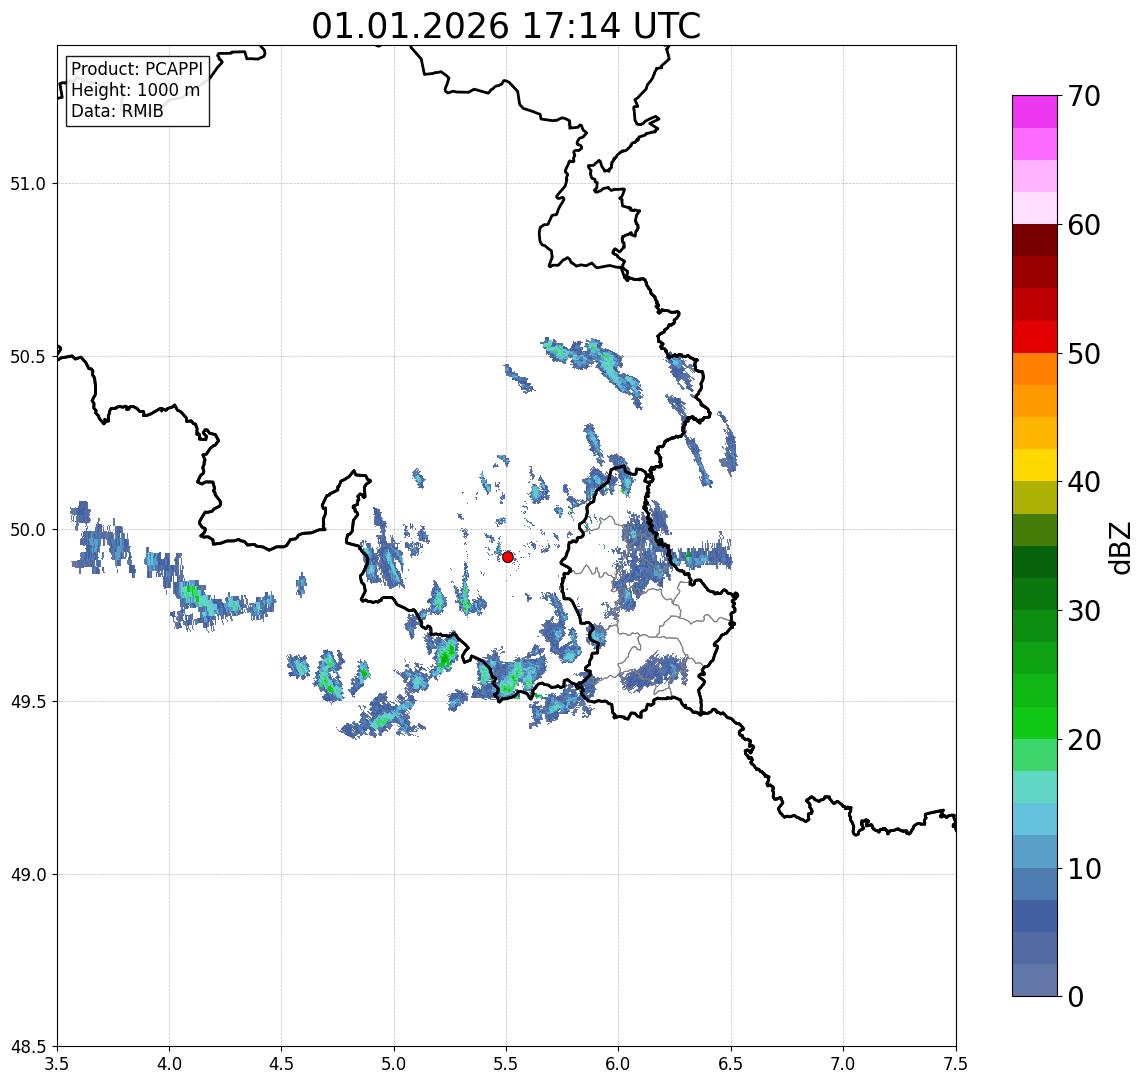The image size is (1145, 1084).
Task: Click the longitude axis label 5.5
Action: click(x=507, y=1063)
